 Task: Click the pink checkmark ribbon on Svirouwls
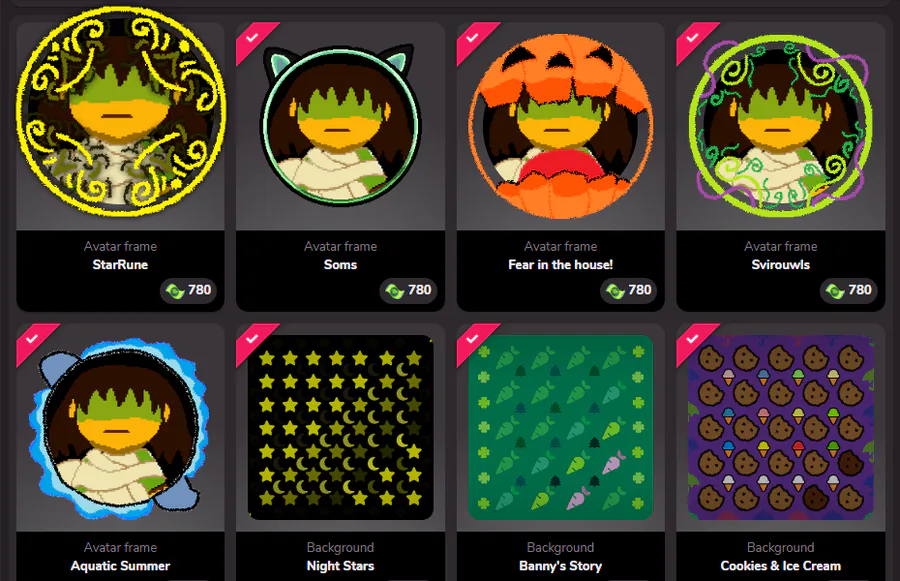pos(695,40)
